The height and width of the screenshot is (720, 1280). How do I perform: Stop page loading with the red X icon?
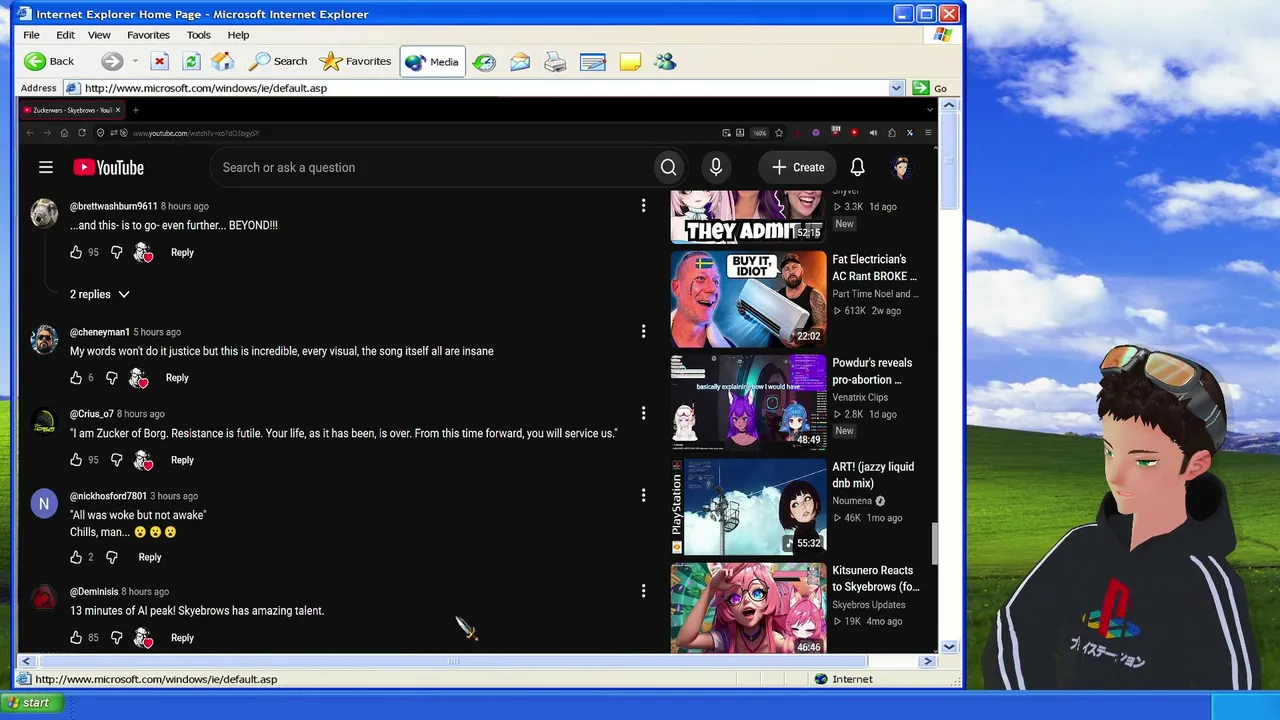pyautogui.click(x=159, y=62)
